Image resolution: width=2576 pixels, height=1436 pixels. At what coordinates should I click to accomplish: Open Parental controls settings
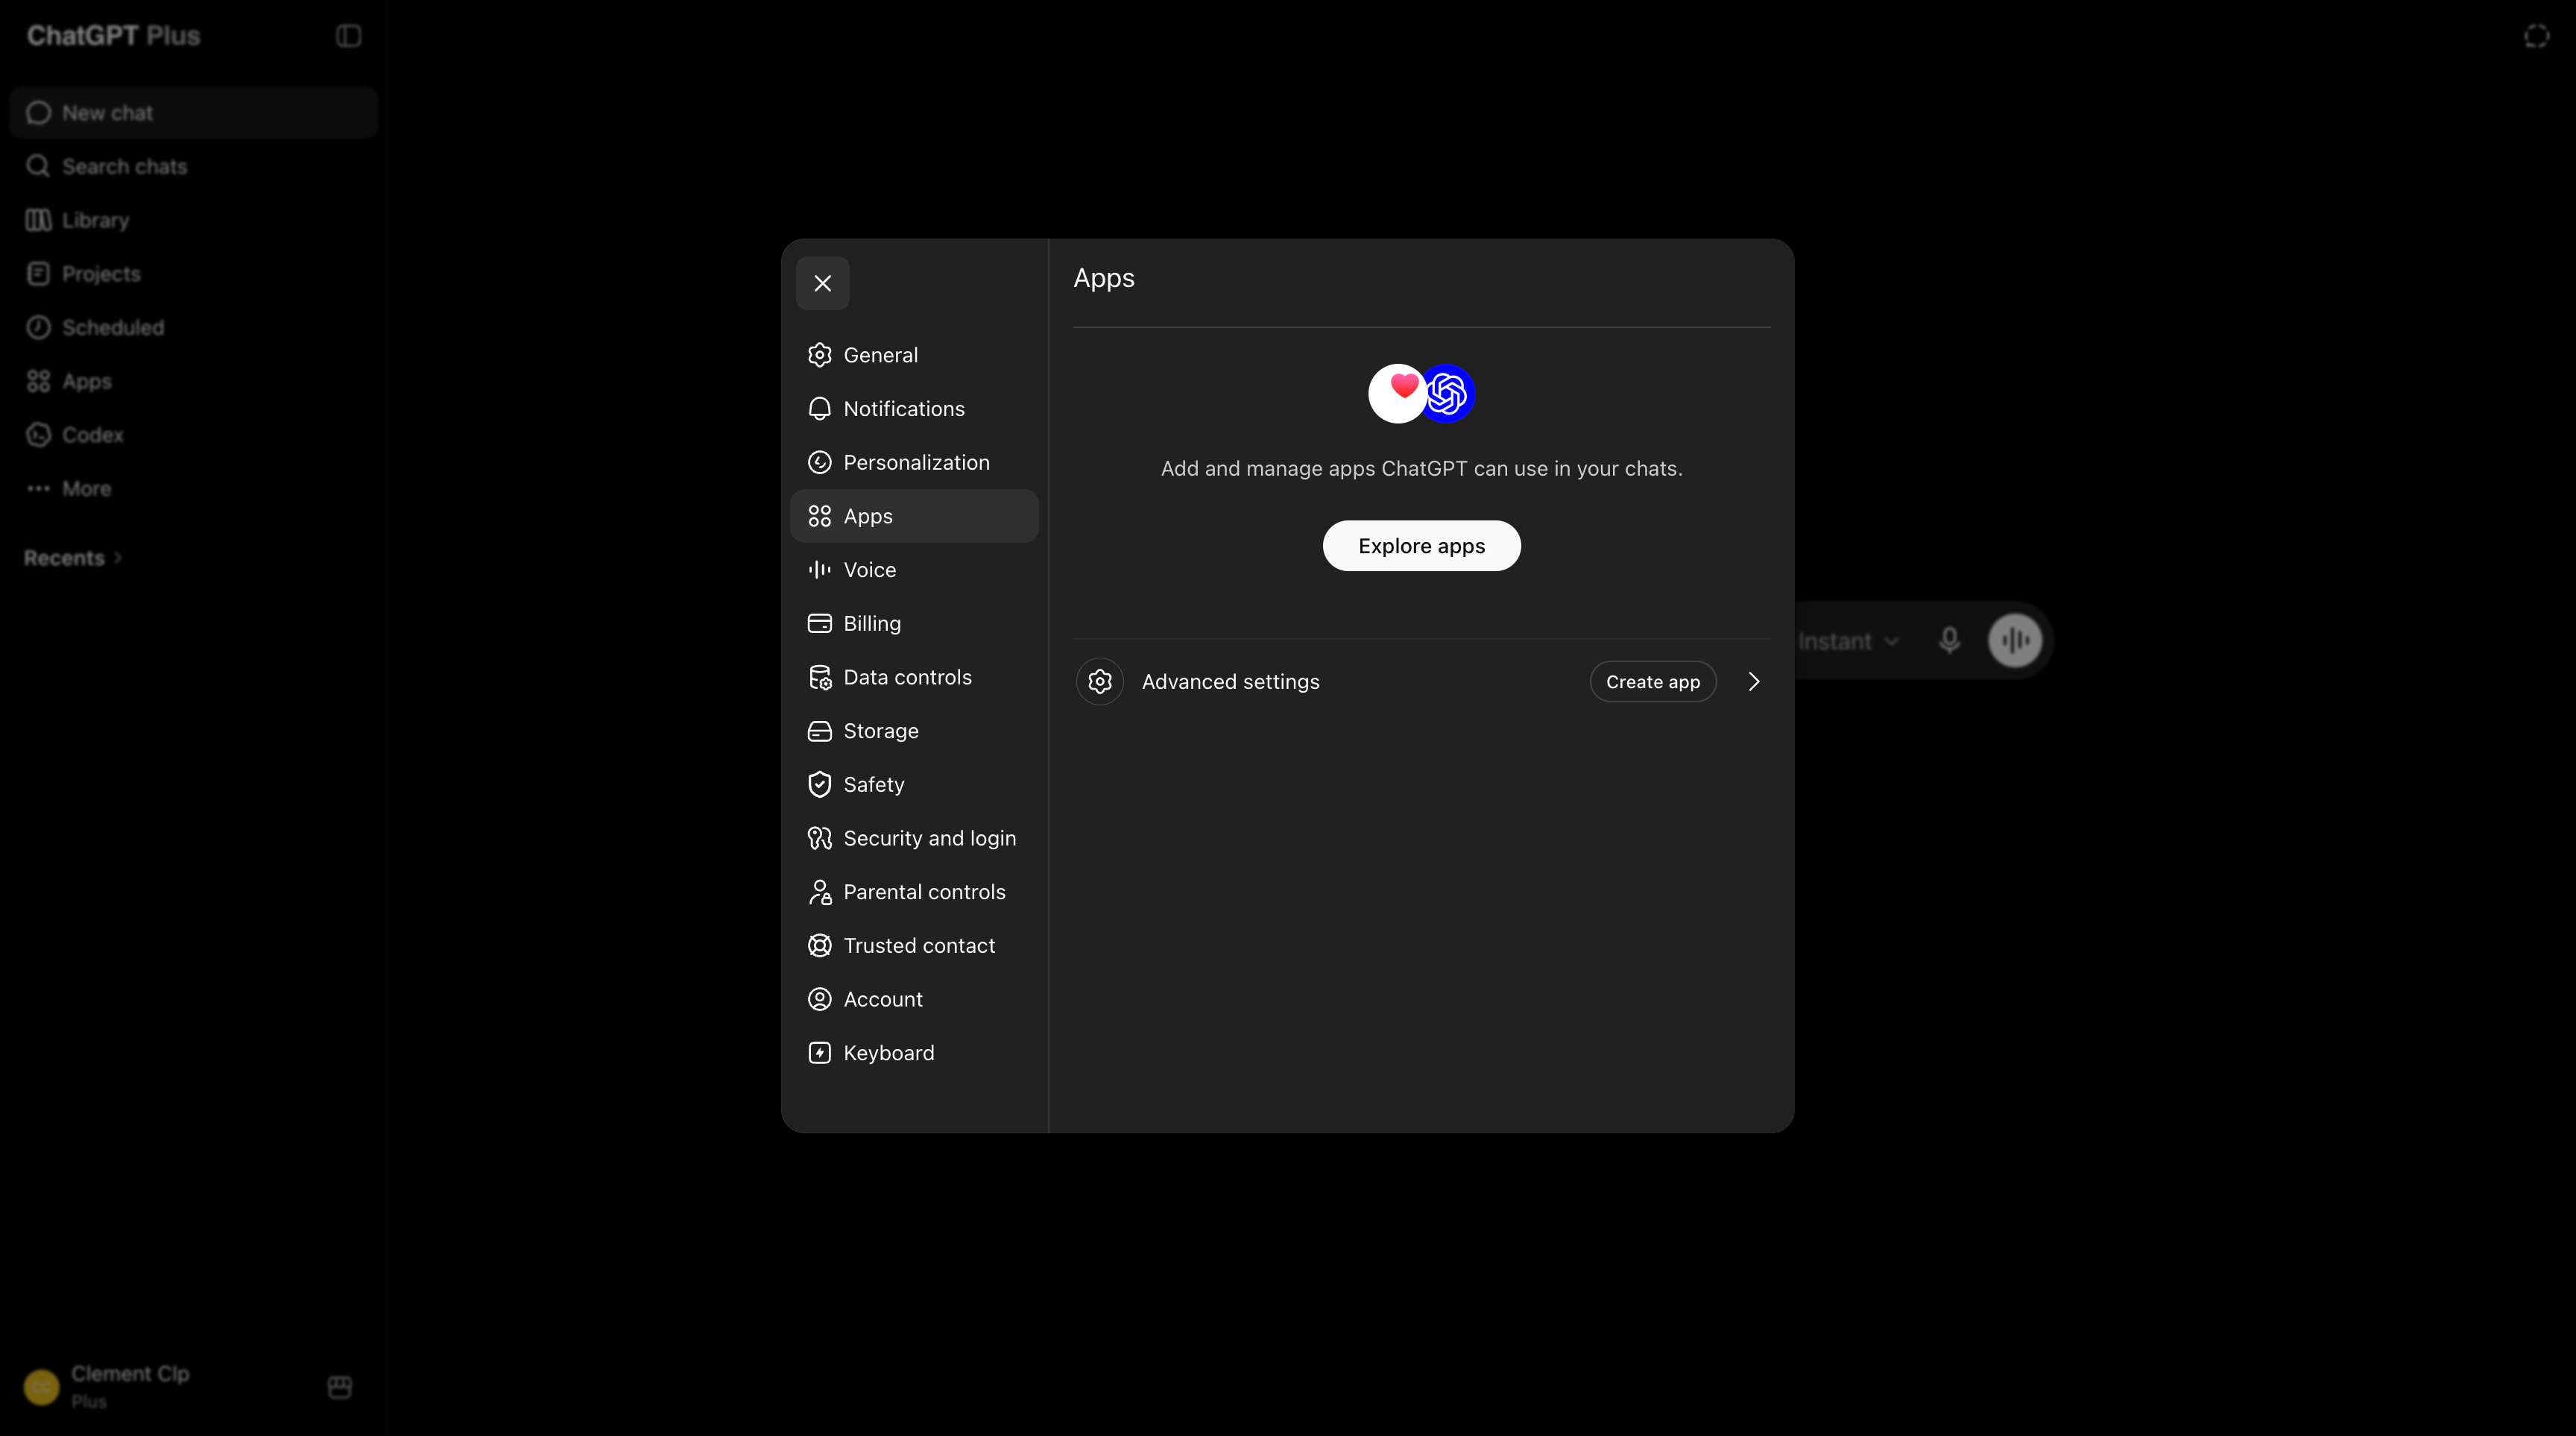[x=914, y=892]
